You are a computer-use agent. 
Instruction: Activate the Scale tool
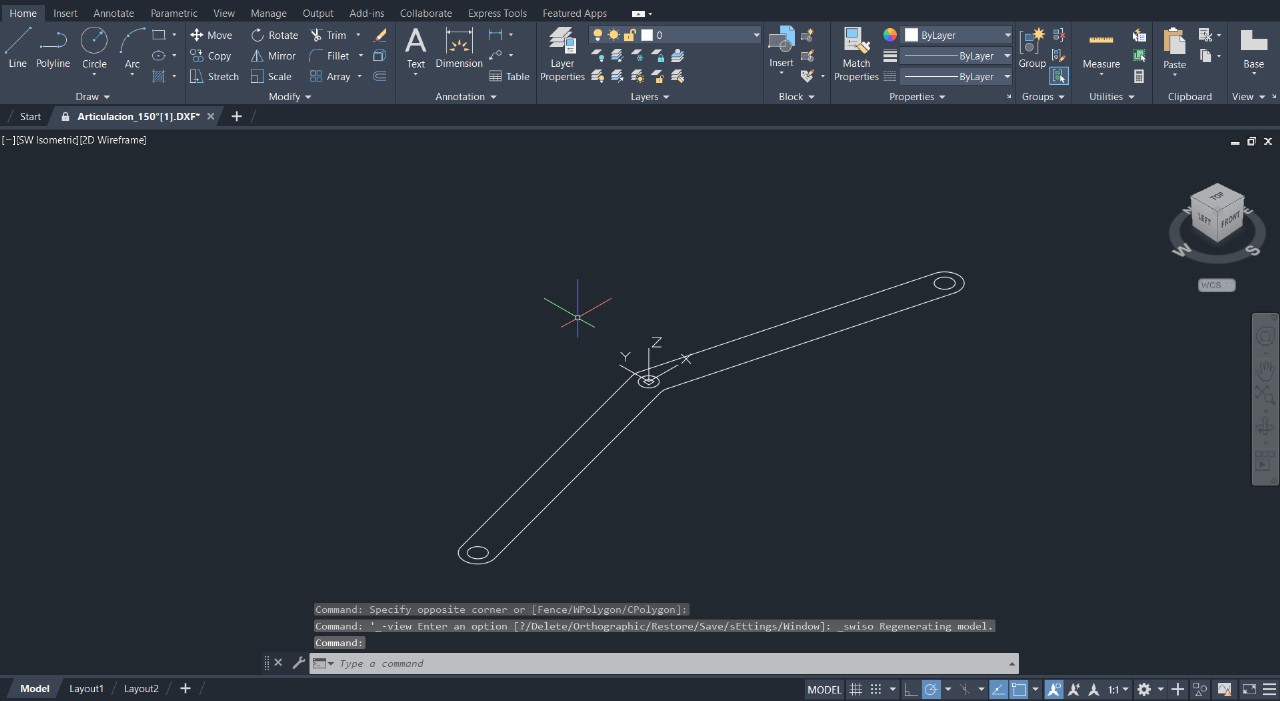click(271, 76)
